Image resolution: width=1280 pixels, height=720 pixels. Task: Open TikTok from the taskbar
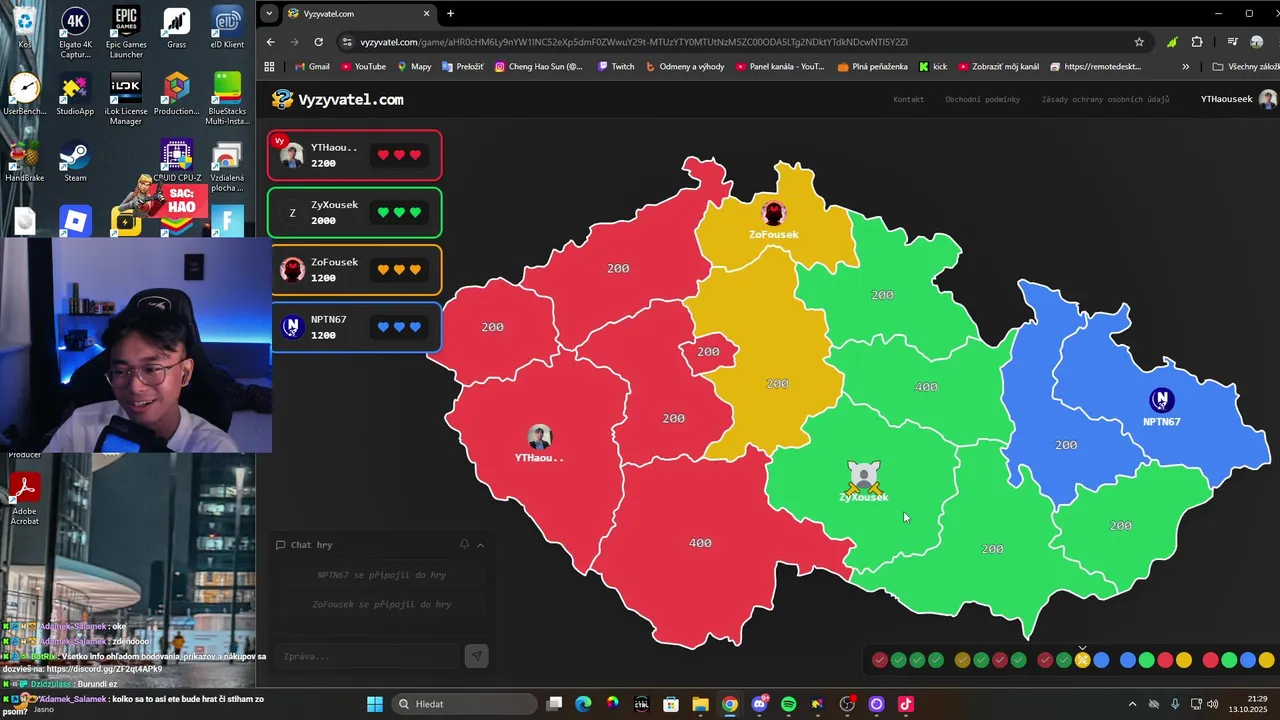pyautogui.click(x=906, y=704)
